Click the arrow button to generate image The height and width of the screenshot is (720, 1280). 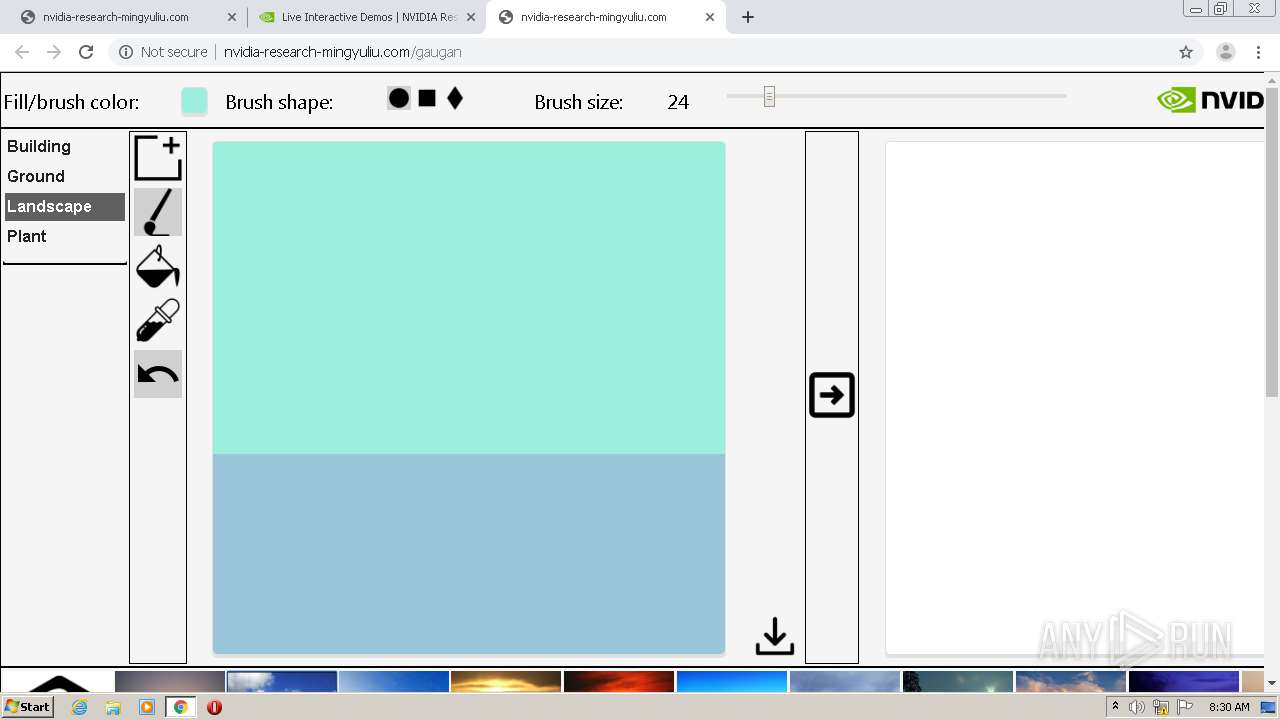[832, 395]
